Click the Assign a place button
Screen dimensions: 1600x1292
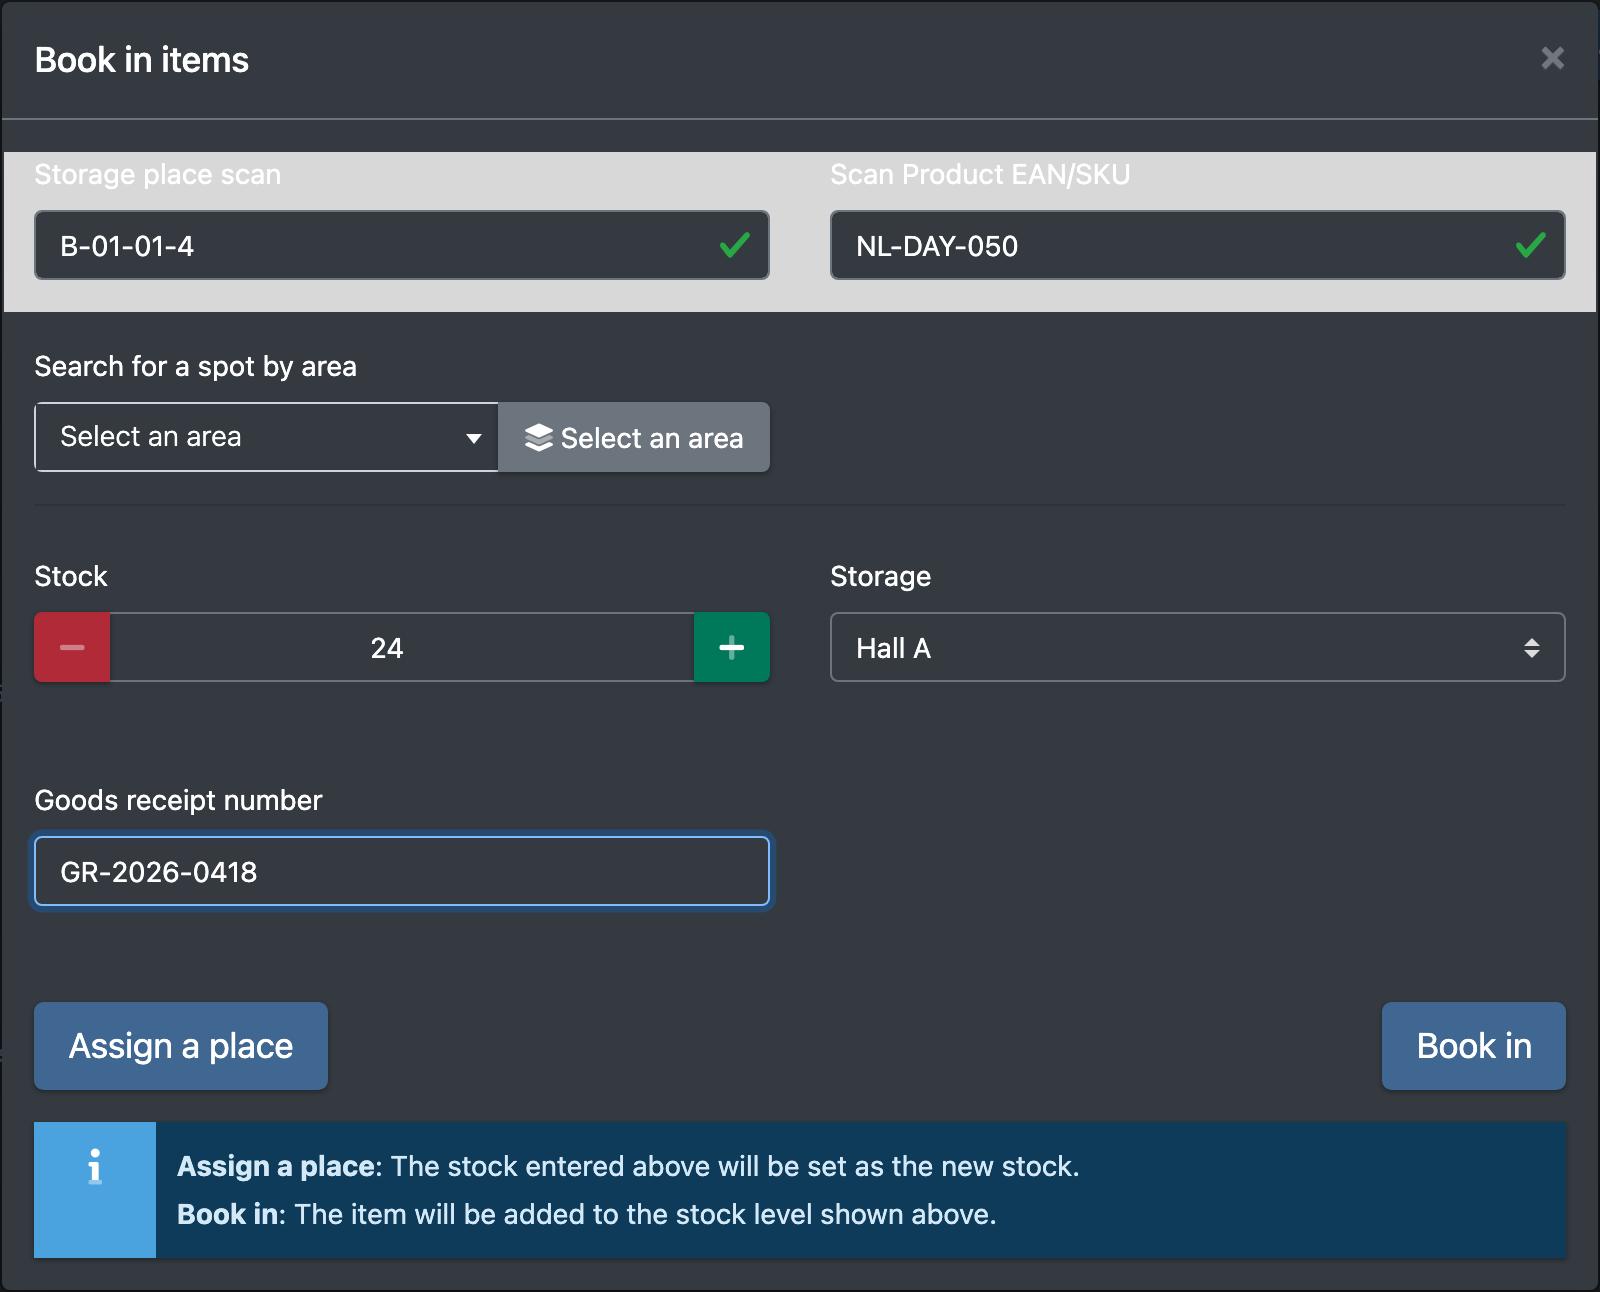click(181, 1046)
